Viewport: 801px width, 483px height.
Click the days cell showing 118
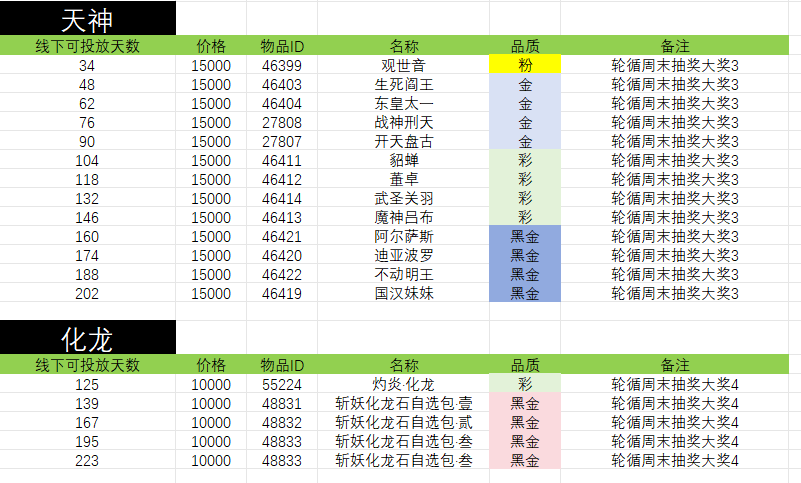tap(87, 179)
